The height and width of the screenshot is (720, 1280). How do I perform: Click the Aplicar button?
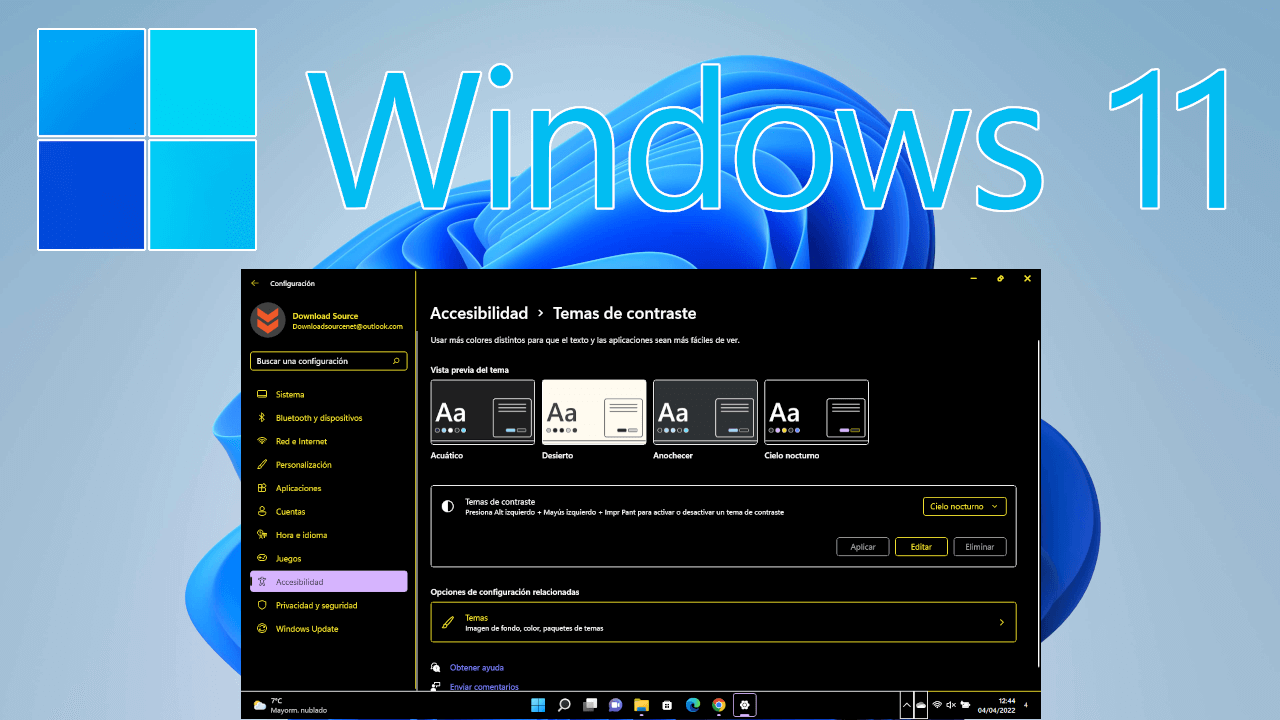tap(863, 547)
